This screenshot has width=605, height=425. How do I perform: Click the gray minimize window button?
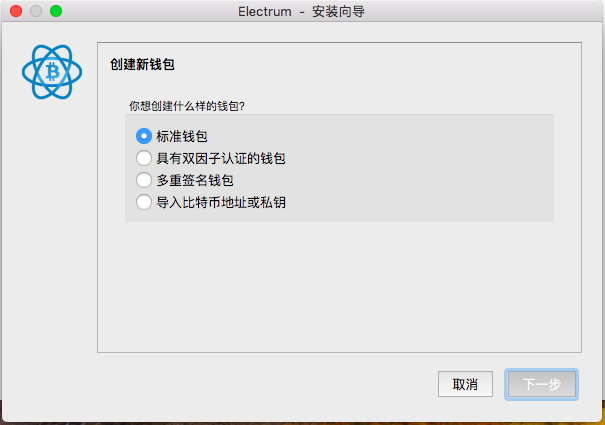point(36,11)
